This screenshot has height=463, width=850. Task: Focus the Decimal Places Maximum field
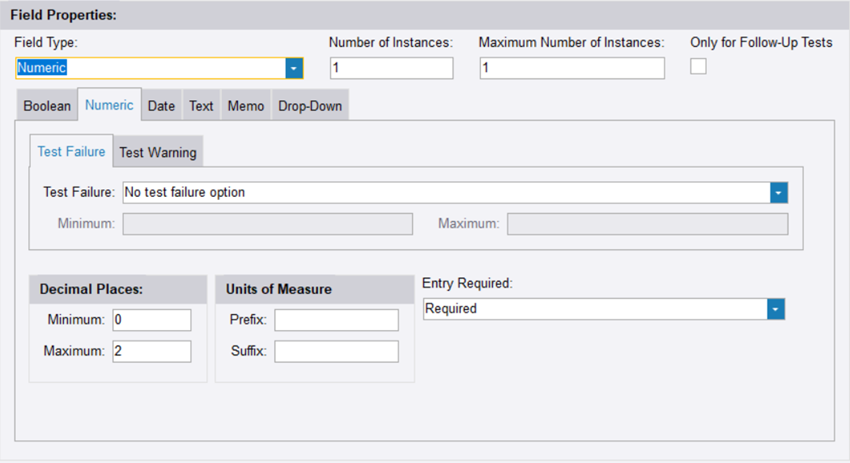coord(151,351)
